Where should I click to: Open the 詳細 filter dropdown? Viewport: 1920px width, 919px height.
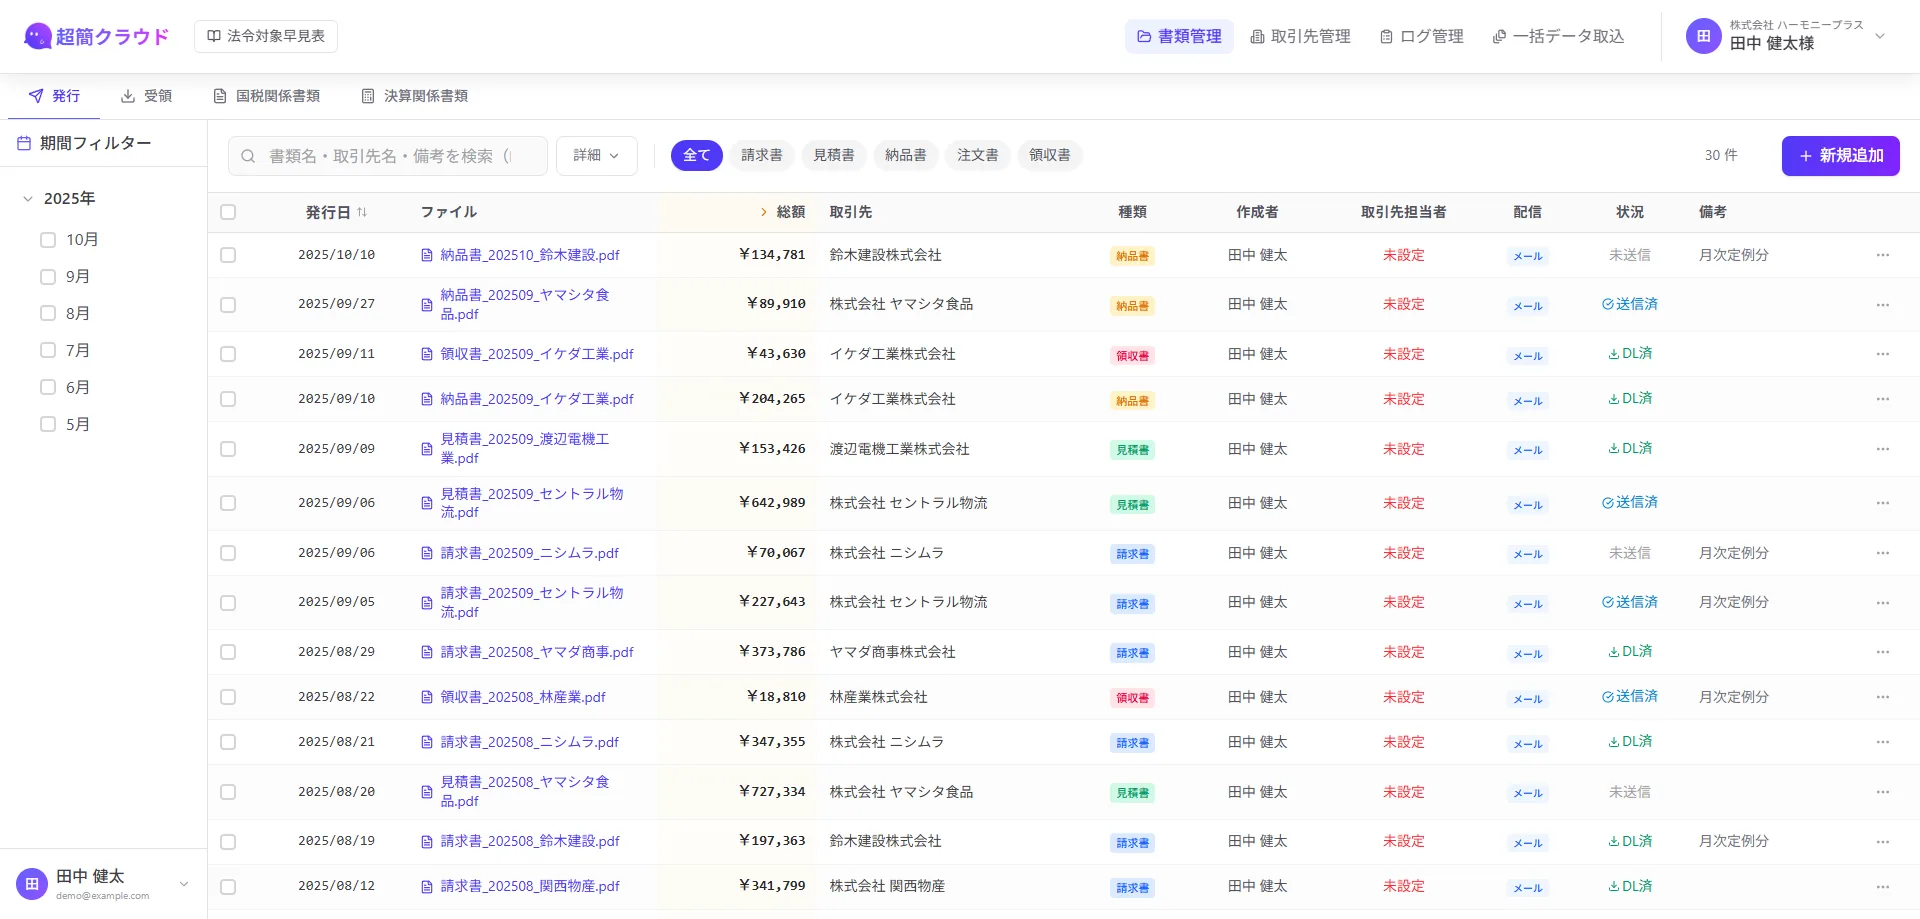[x=596, y=156]
